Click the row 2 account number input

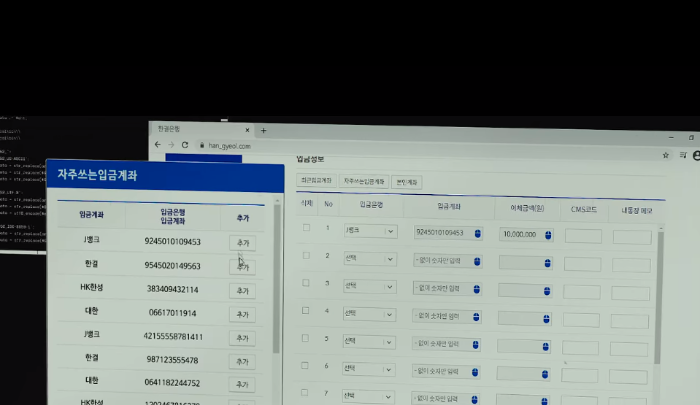tap(447, 261)
